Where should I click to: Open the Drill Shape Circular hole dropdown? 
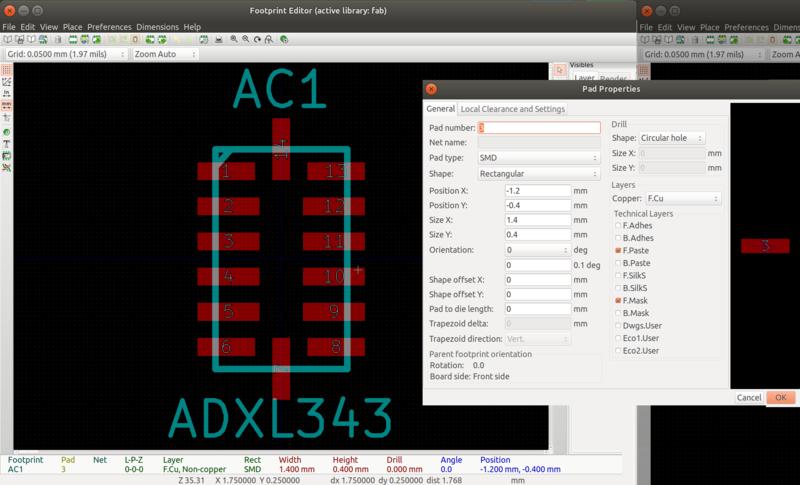pos(672,138)
